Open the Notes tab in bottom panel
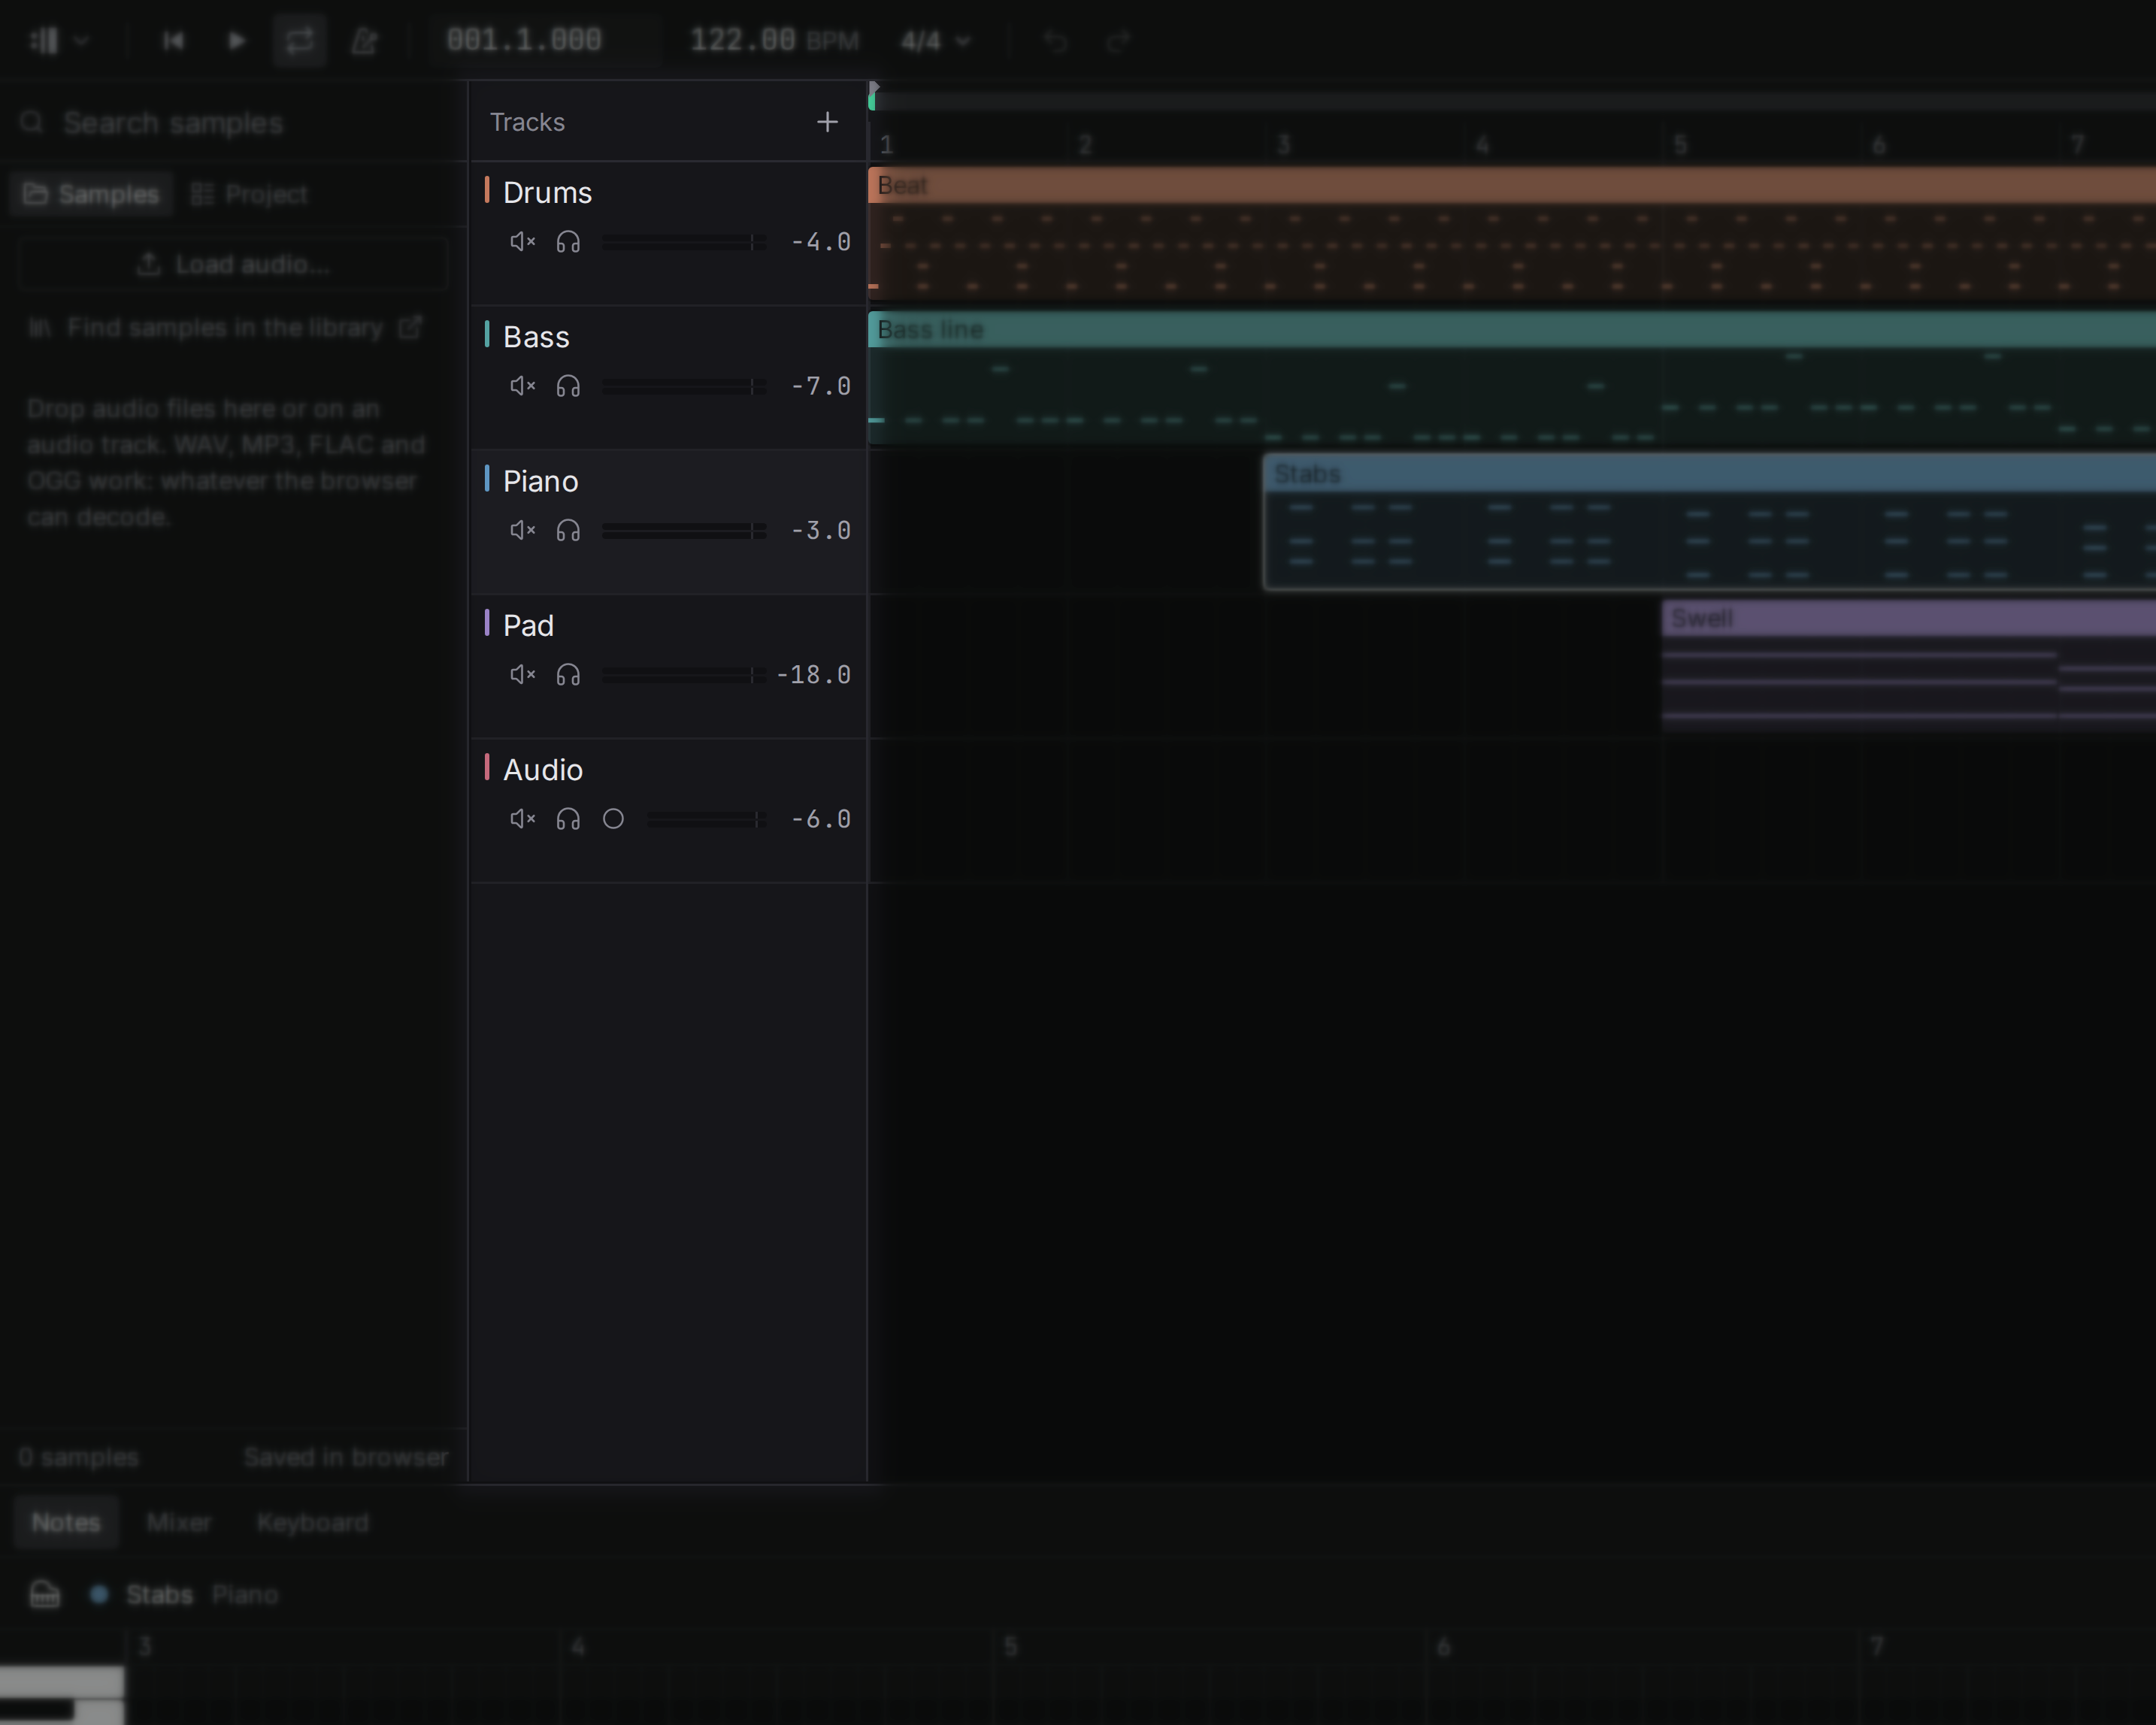Viewport: 2156px width, 1725px height. tap(66, 1522)
